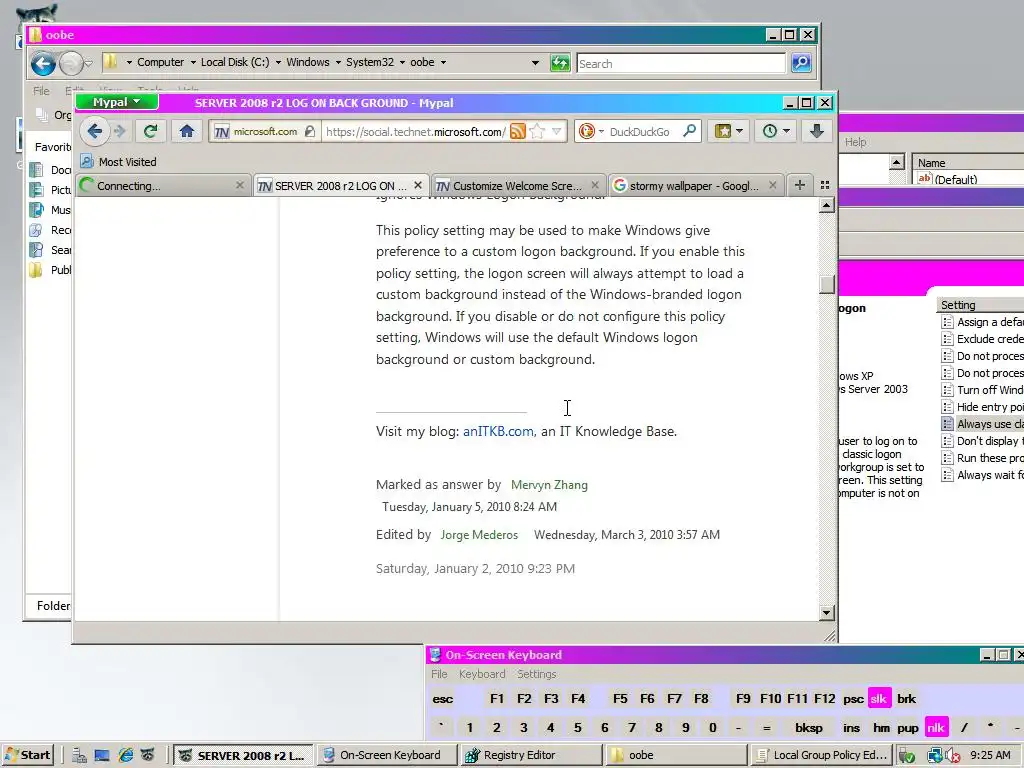Expand the Windows breadcrumb arrow
This screenshot has height=768, width=1024.
(338, 63)
